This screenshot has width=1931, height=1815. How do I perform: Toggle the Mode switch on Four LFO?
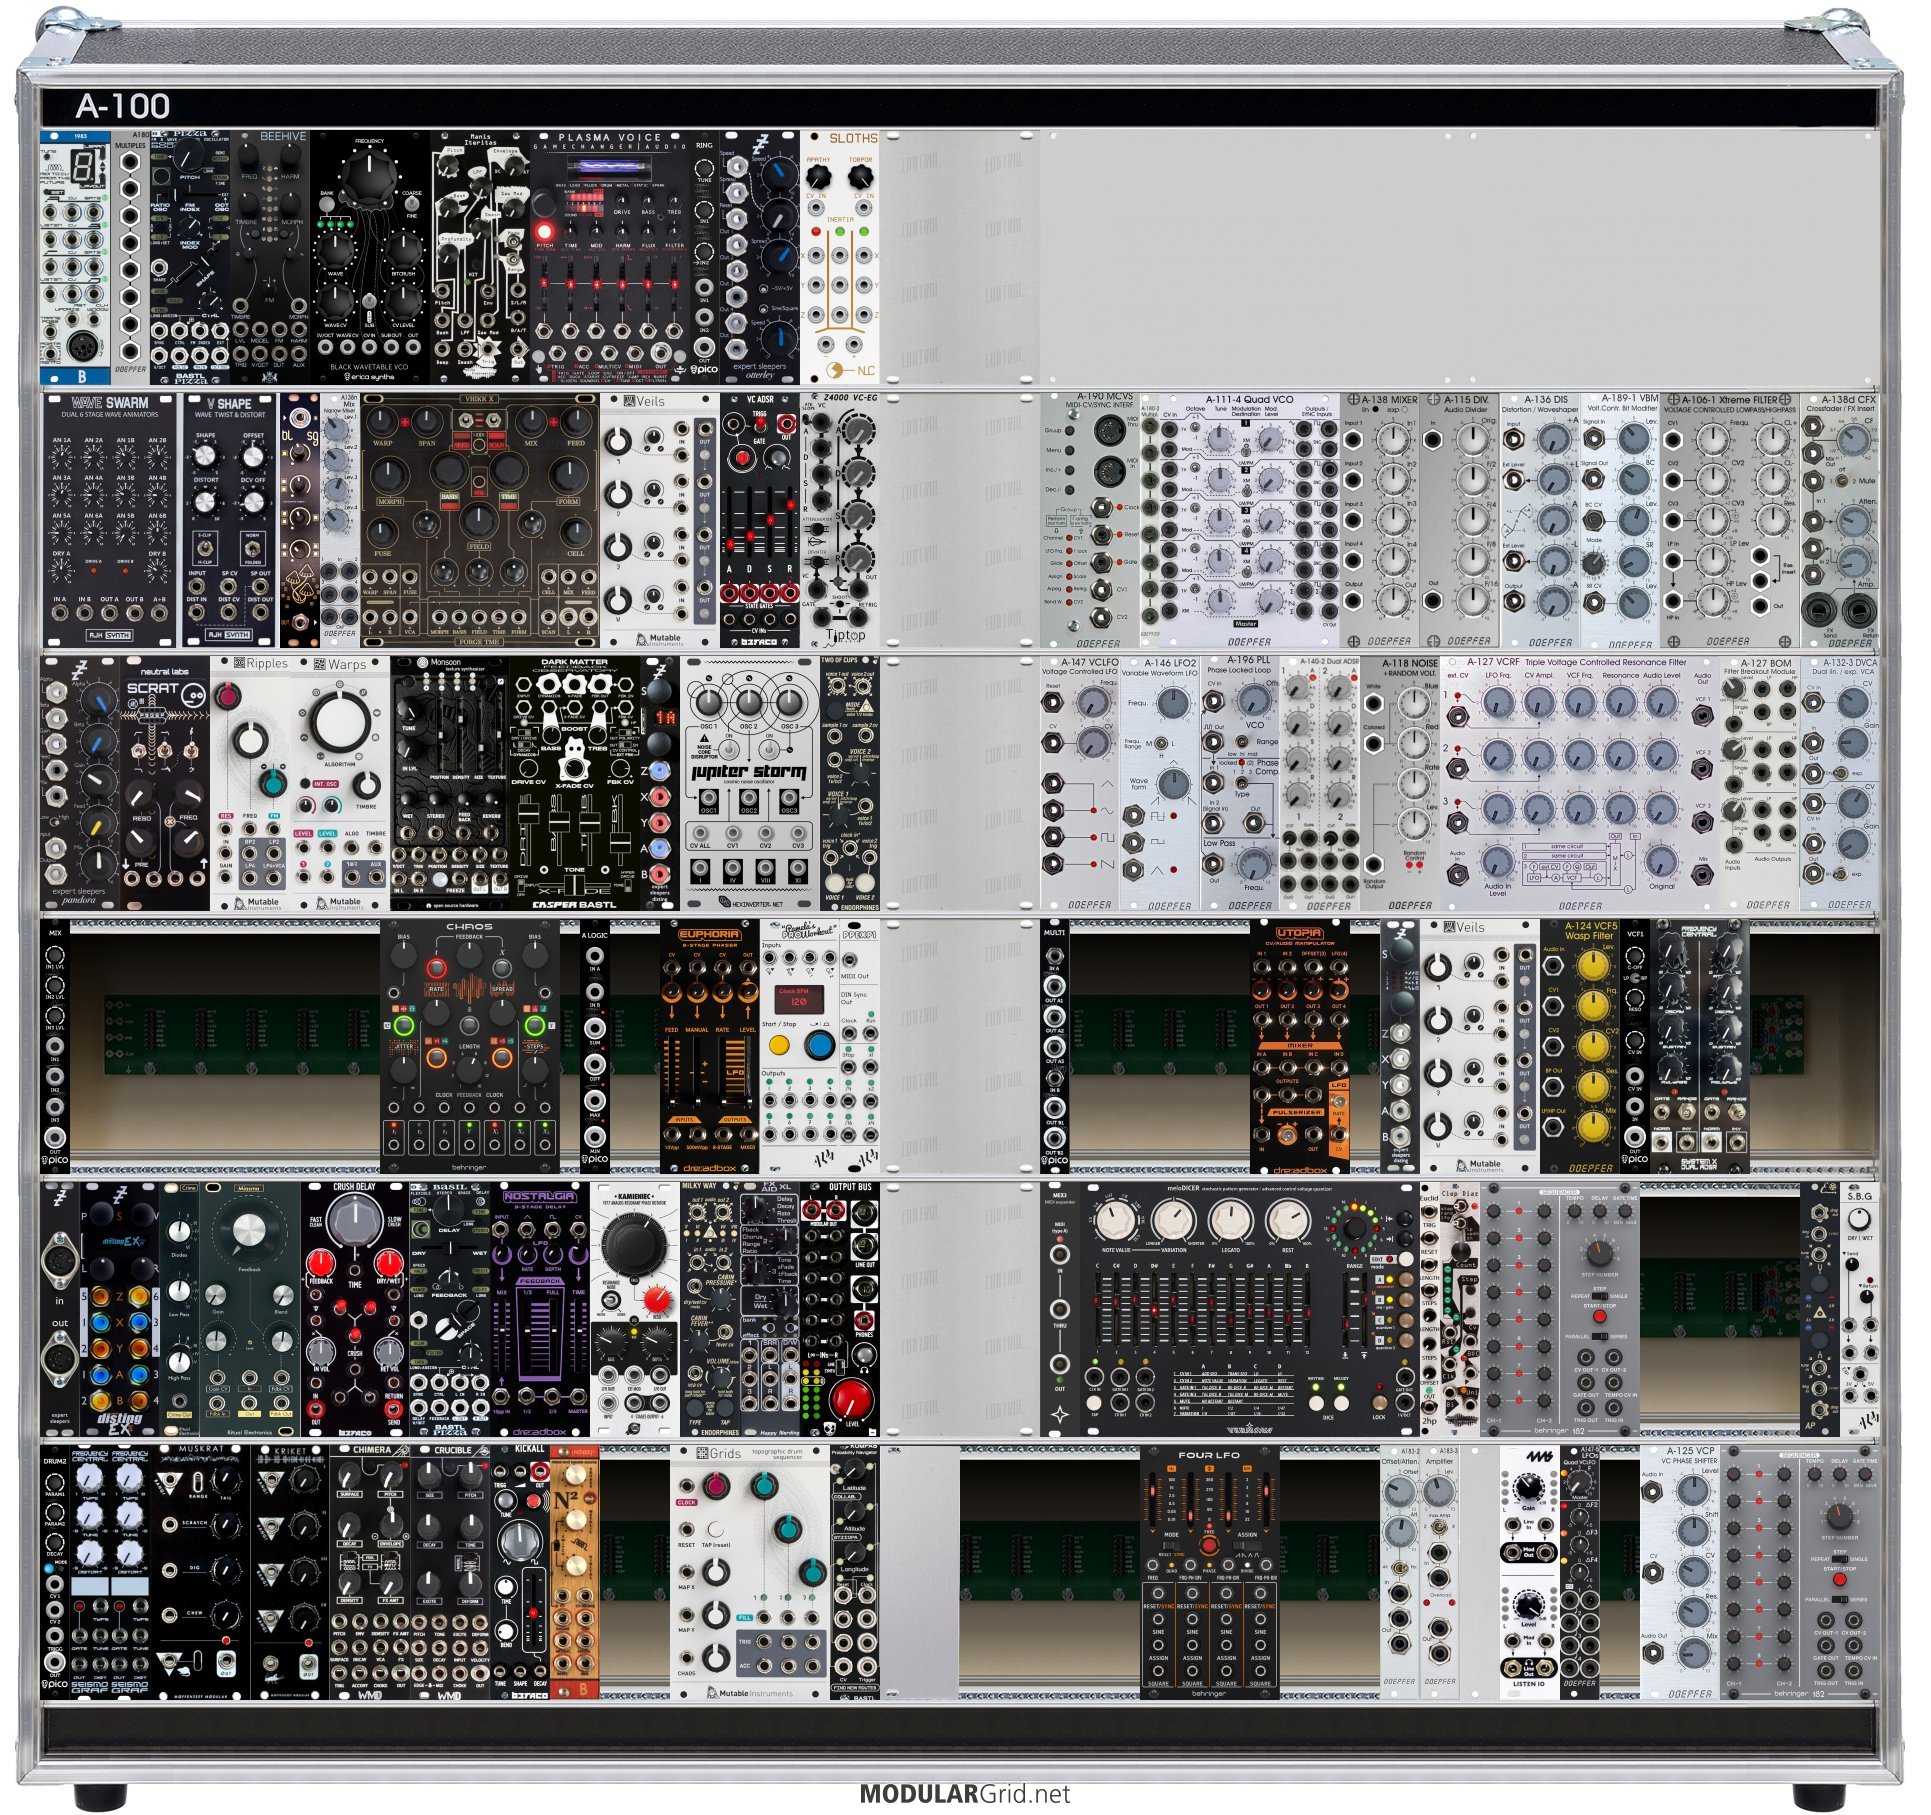click(1171, 1546)
